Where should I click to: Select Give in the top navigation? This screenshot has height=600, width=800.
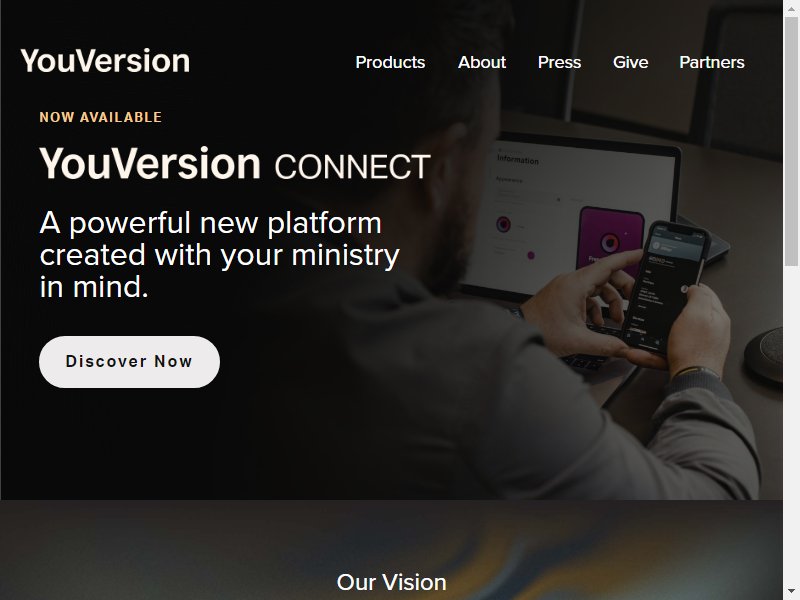pyautogui.click(x=630, y=62)
